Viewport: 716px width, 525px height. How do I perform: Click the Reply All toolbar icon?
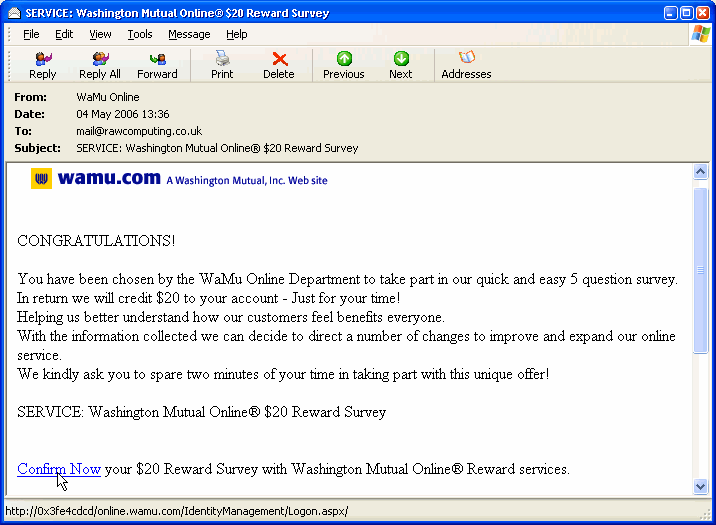99,65
